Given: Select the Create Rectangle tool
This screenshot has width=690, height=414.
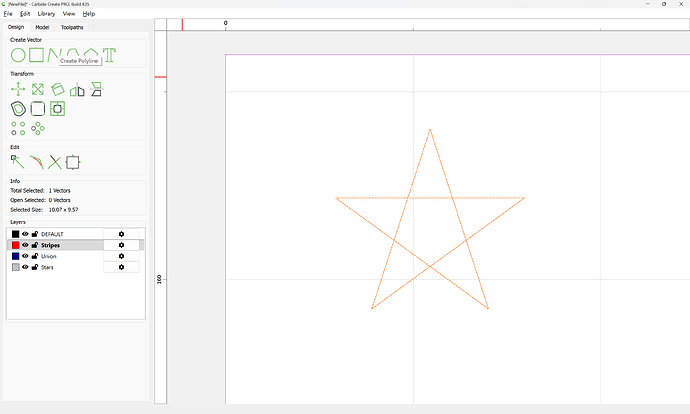Looking at the screenshot, I should pyautogui.click(x=37, y=55).
